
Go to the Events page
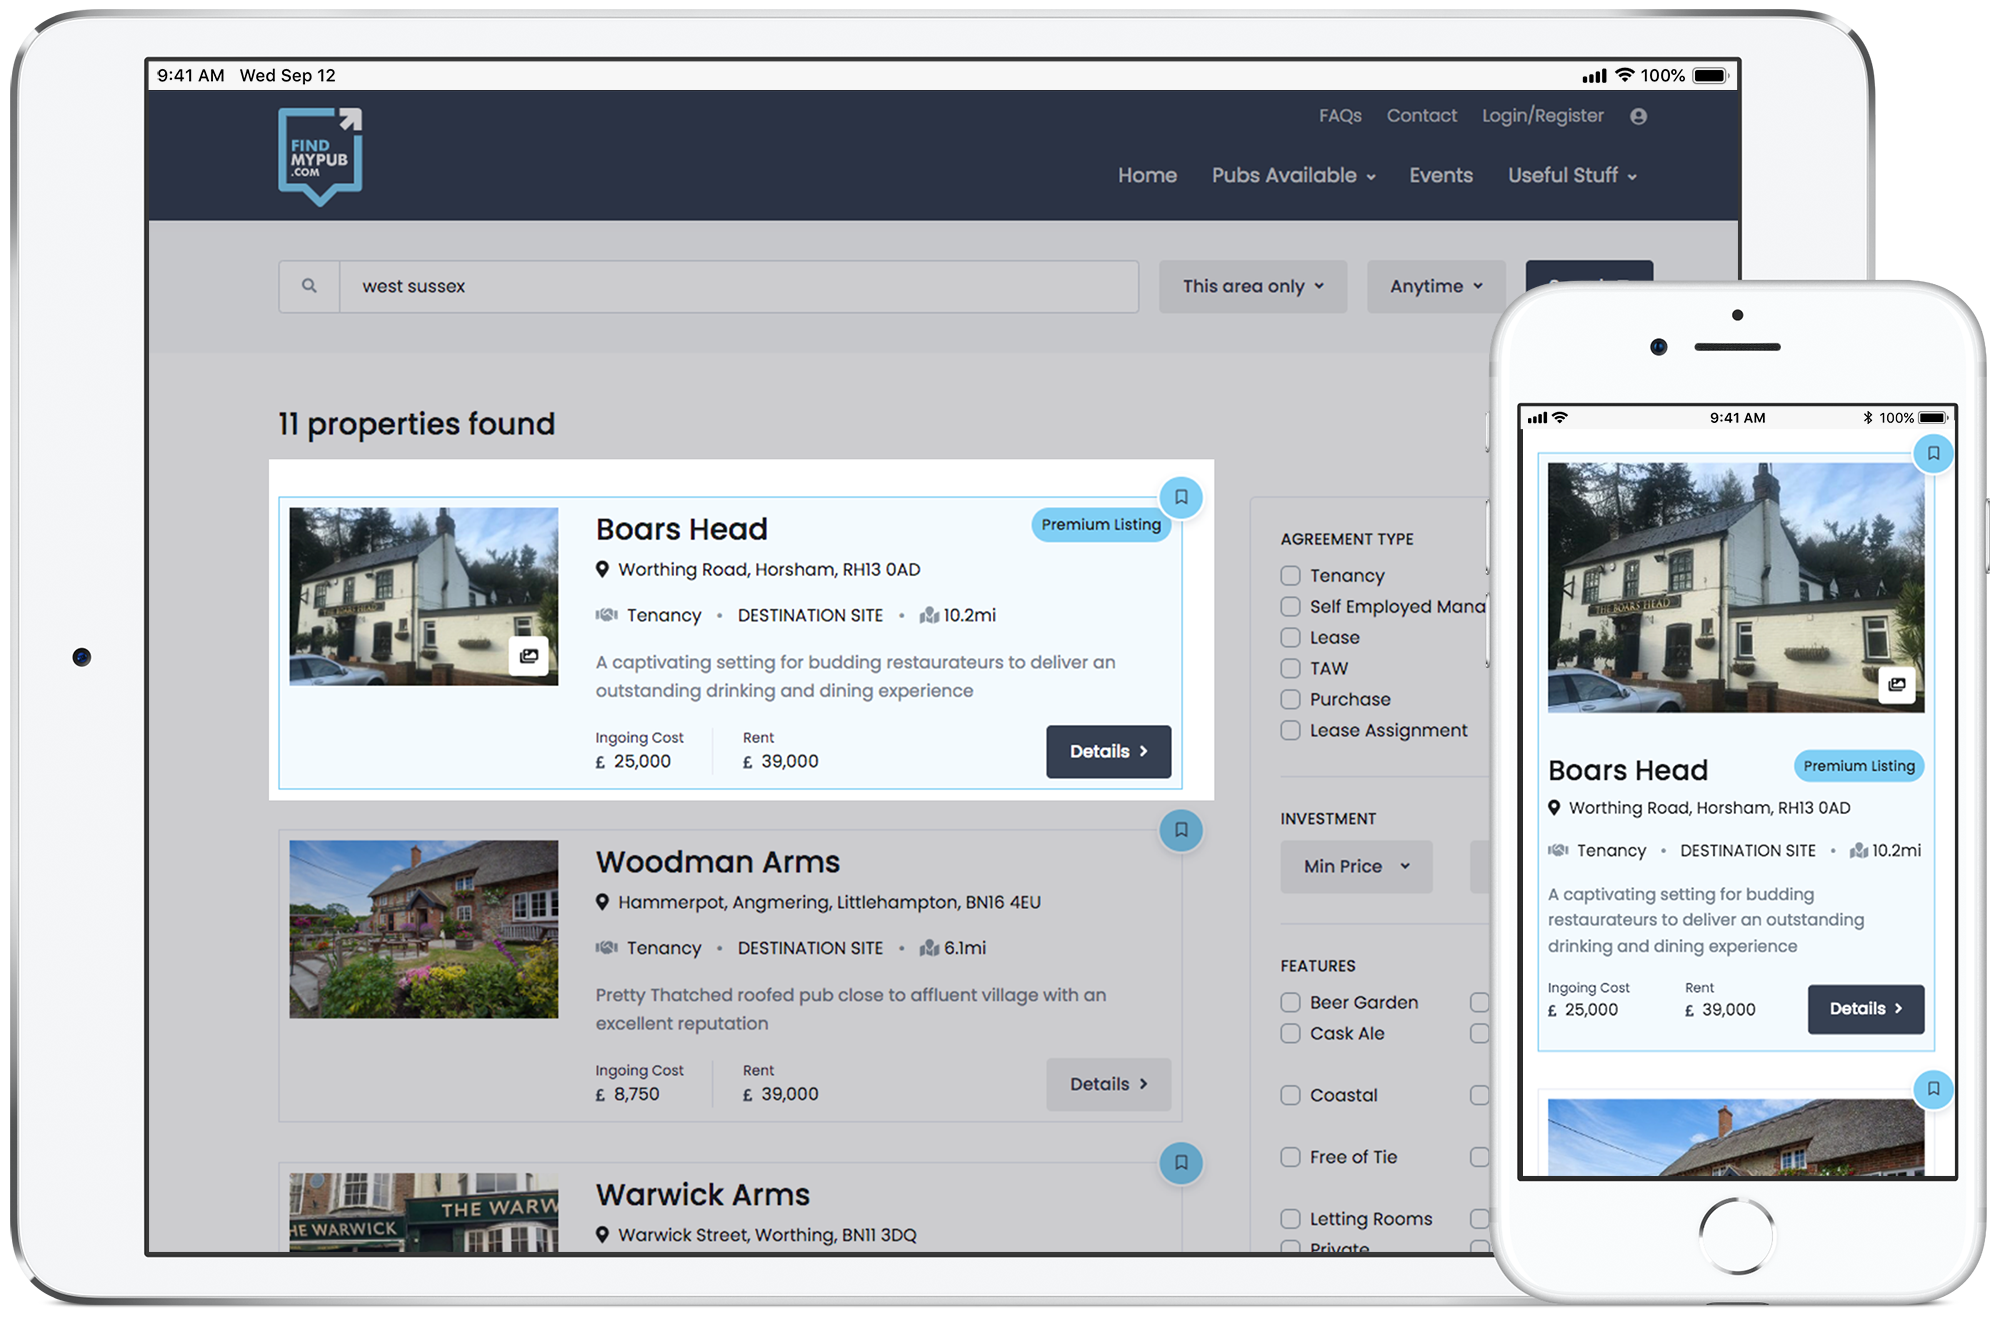[x=1440, y=176]
